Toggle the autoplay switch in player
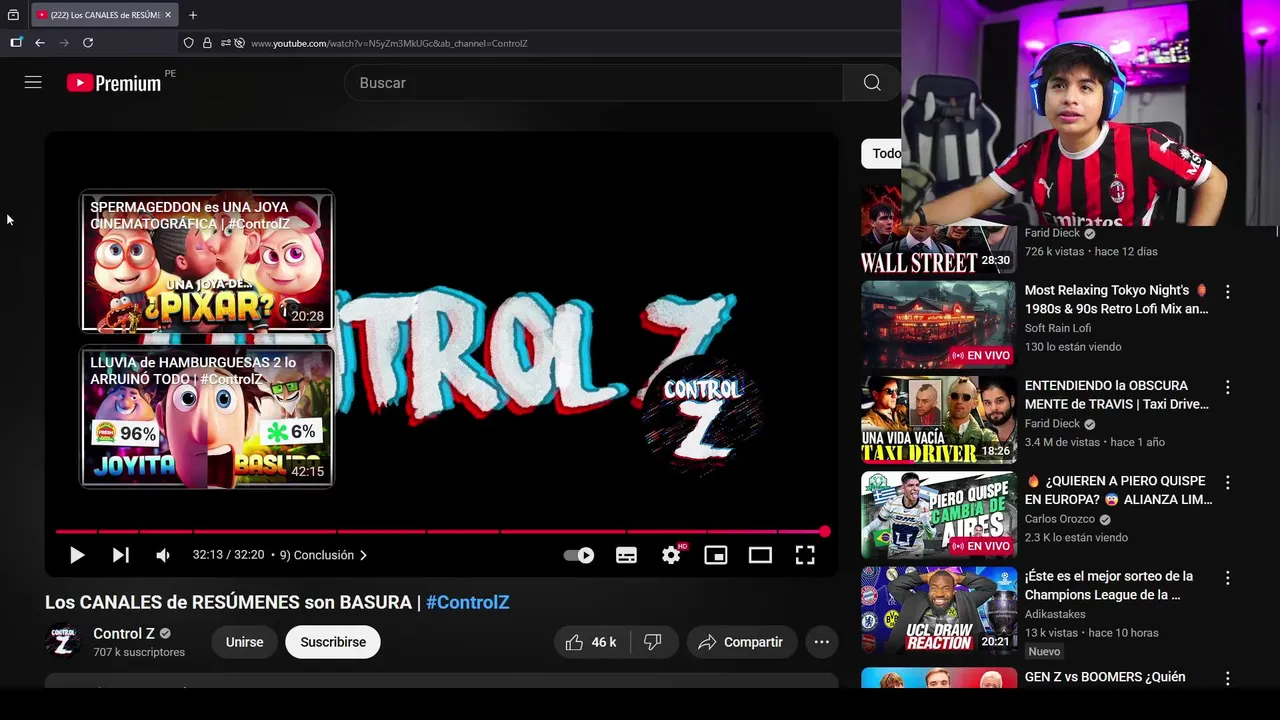1280x720 pixels. (x=579, y=555)
